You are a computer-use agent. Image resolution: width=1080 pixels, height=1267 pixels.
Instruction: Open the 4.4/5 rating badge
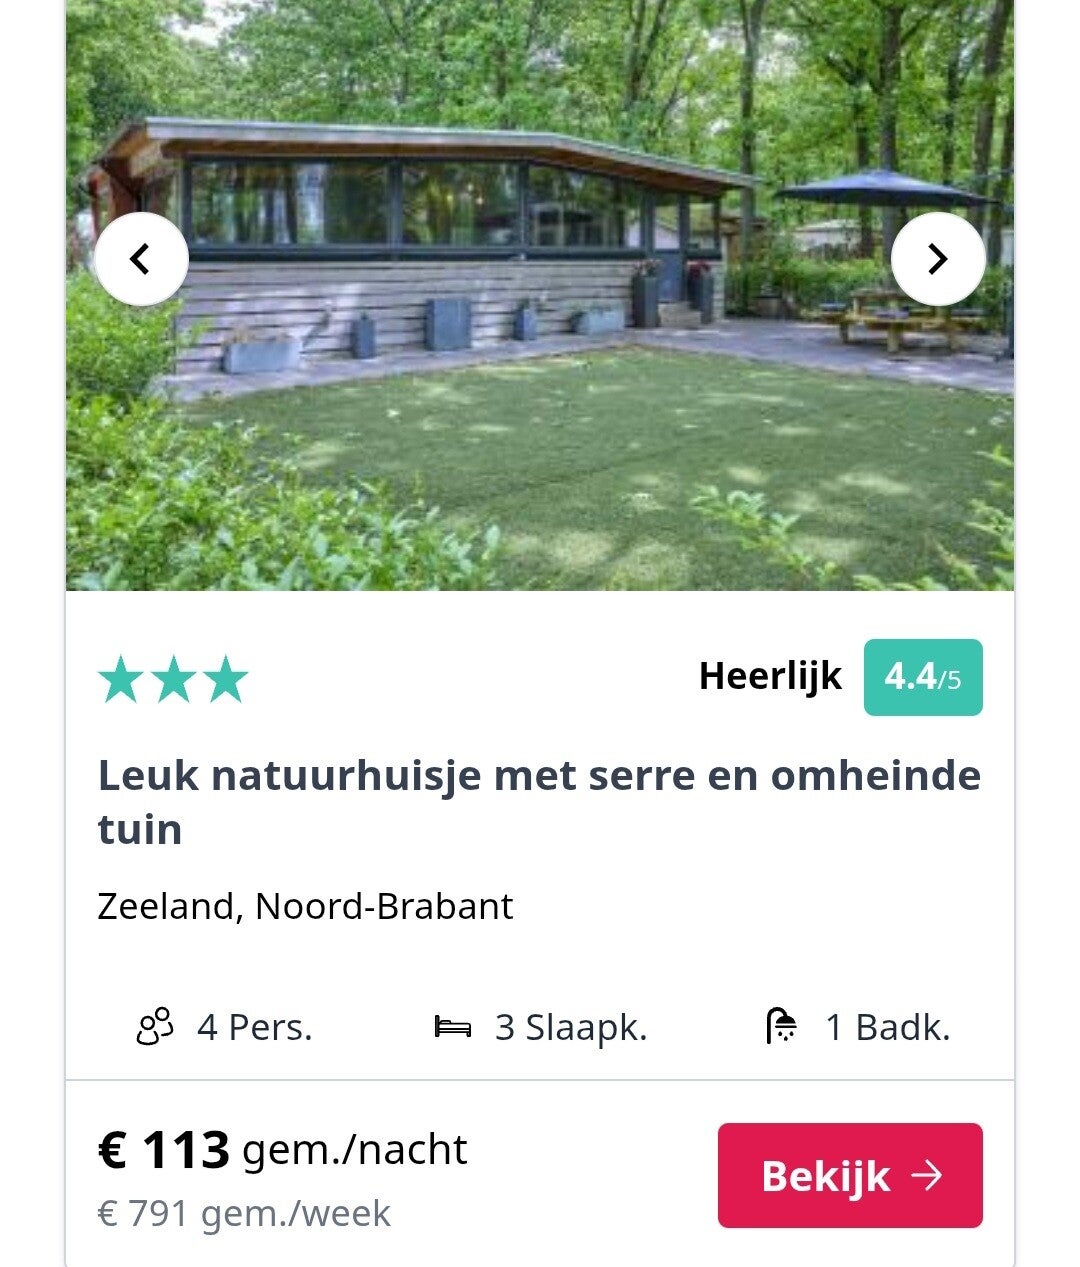[x=923, y=677]
